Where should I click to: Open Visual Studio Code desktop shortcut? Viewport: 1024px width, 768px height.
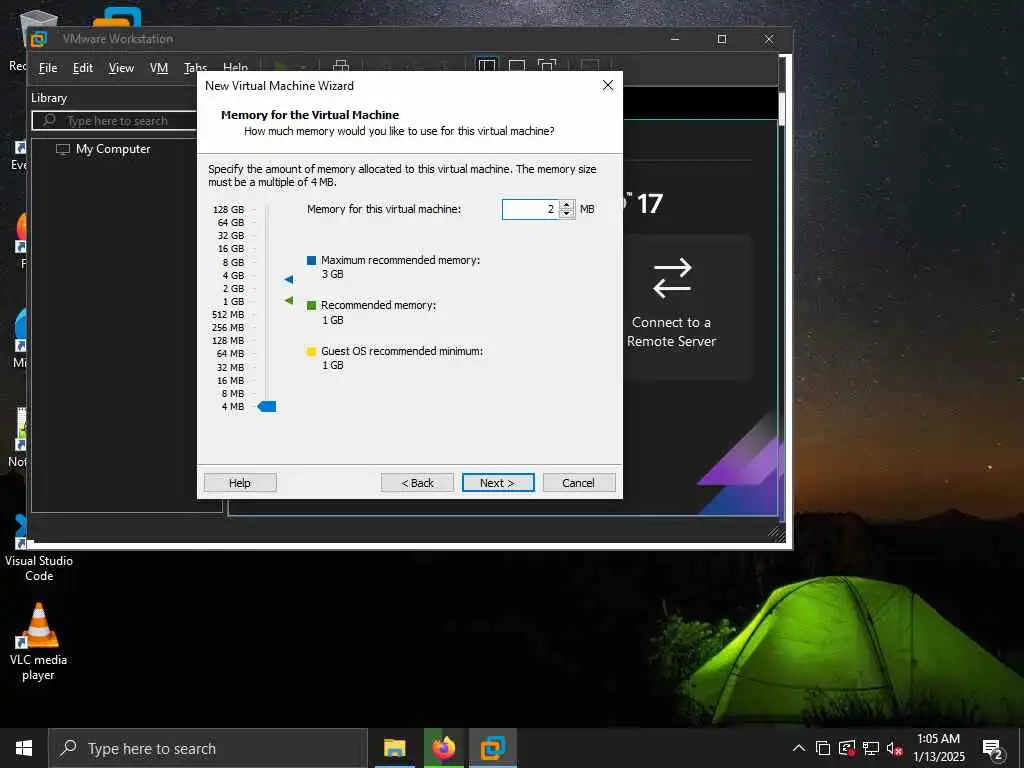[x=39, y=549]
